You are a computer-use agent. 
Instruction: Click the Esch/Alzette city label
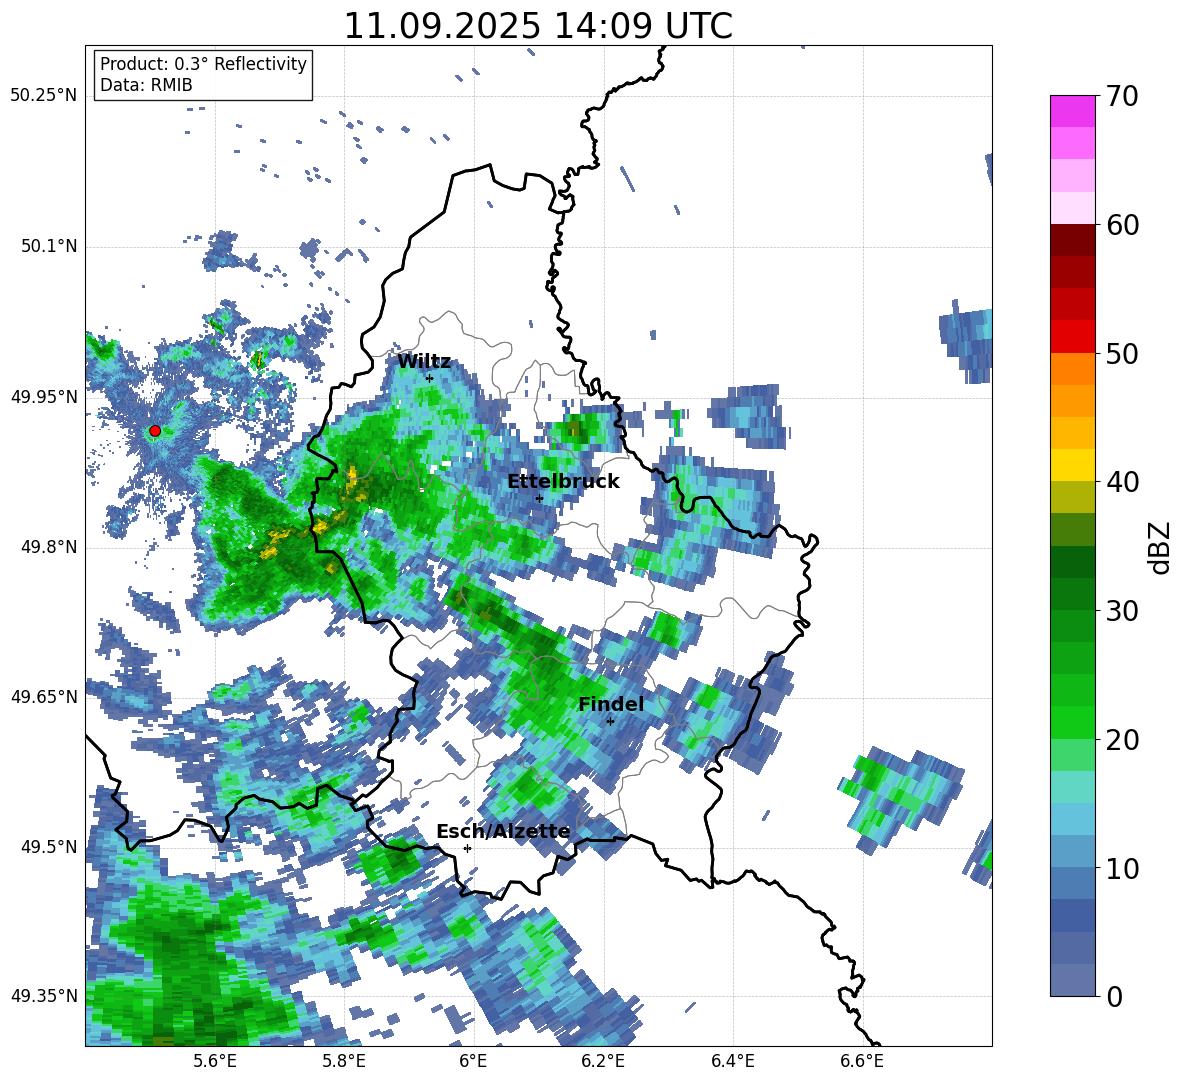pyautogui.click(x=503, y=832)
